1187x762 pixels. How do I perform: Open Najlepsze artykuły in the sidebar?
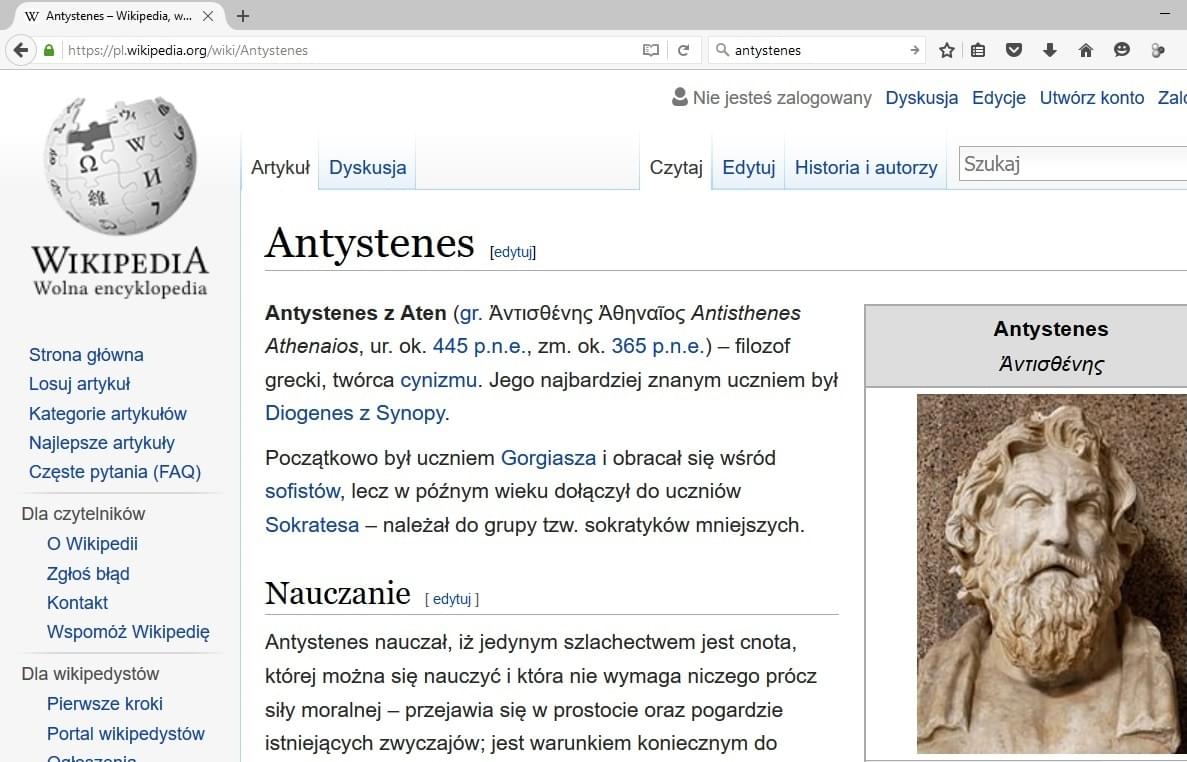point(101,443)
